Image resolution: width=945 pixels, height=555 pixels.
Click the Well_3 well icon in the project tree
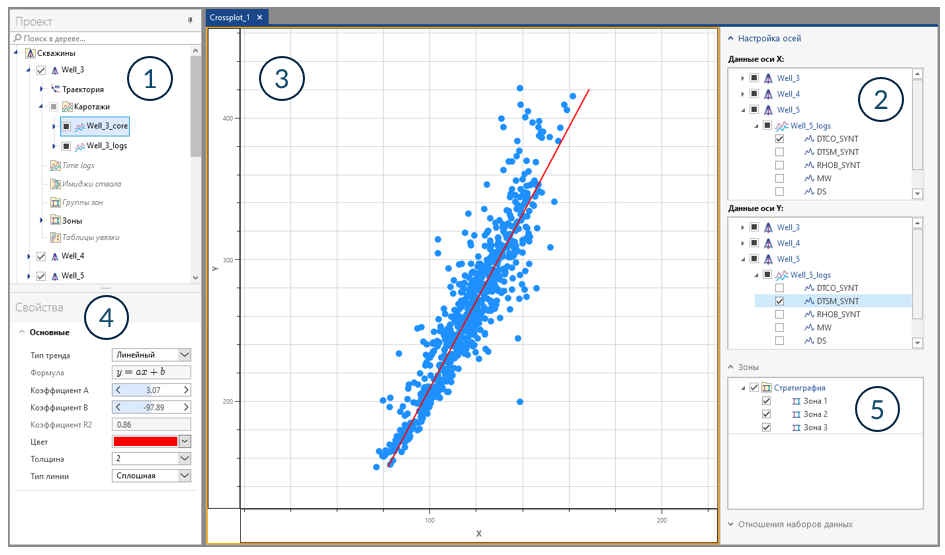(55, 71)
